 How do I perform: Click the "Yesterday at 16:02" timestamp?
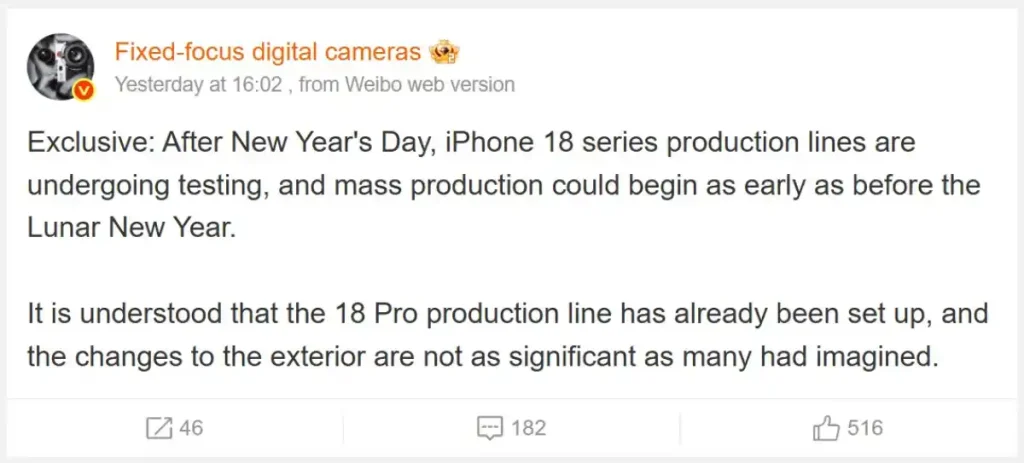pos(200,84)
